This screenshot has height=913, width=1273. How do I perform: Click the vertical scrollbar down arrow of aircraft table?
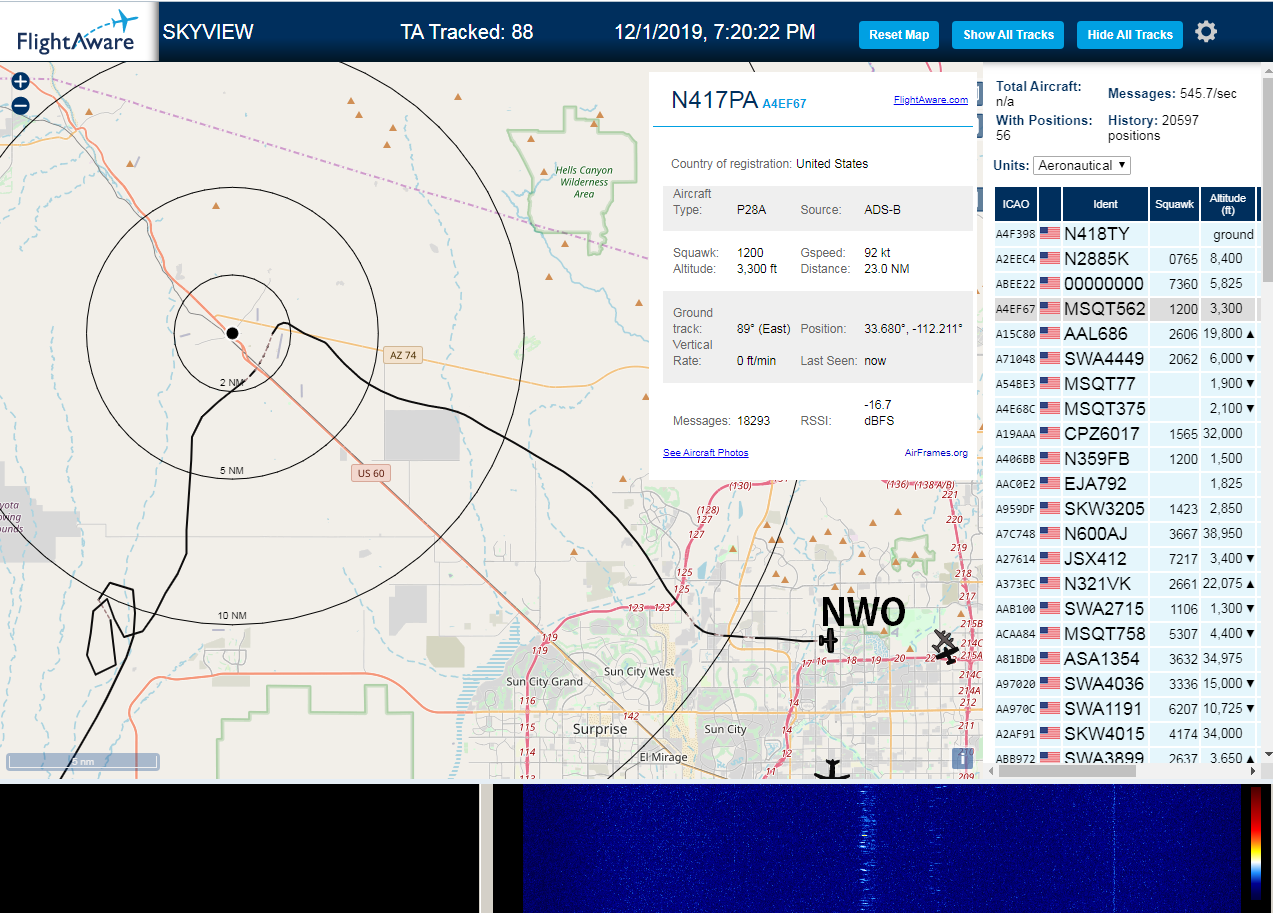(1268, 754)
